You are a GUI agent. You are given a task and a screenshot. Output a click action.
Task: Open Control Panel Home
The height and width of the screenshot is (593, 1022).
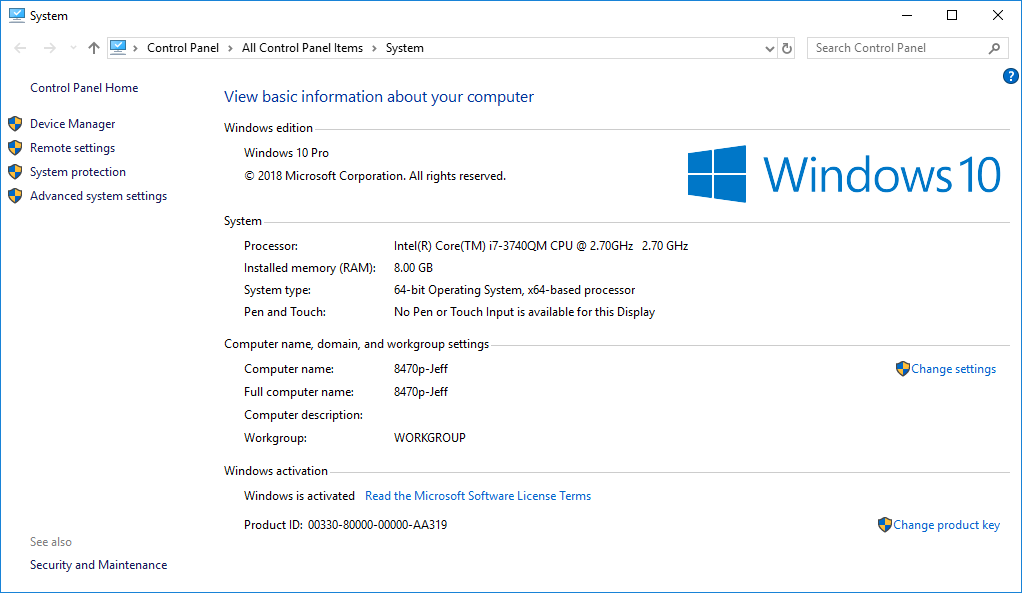click(x=84, y=88)
